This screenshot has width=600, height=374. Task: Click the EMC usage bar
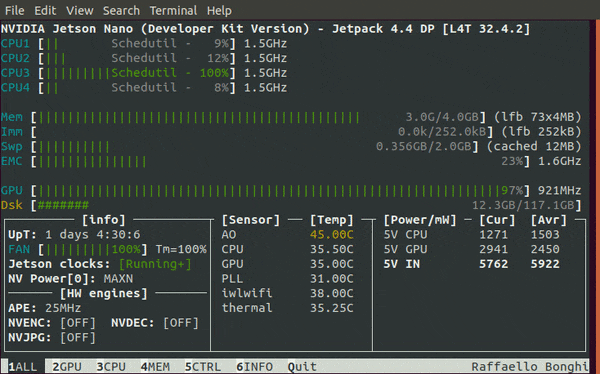coord(281,161)
